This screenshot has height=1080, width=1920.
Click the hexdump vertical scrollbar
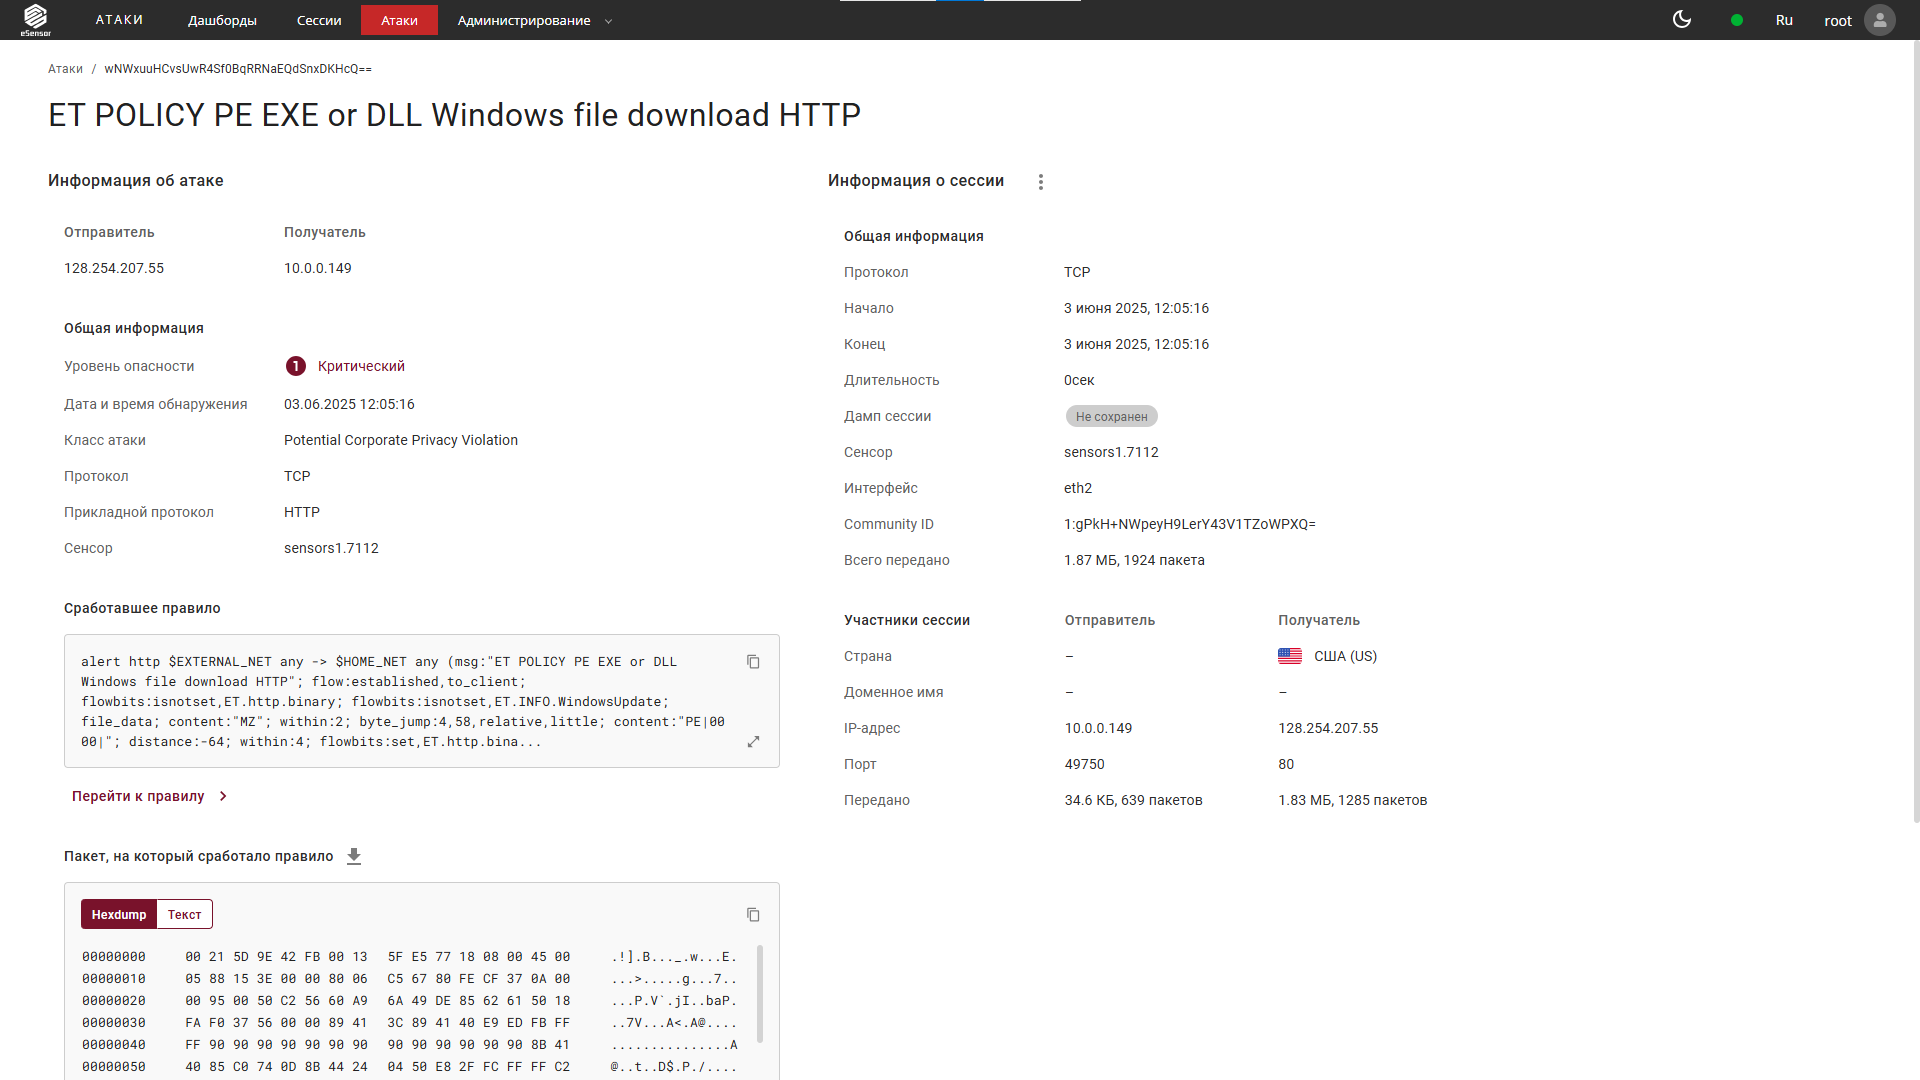coord(760,994)
